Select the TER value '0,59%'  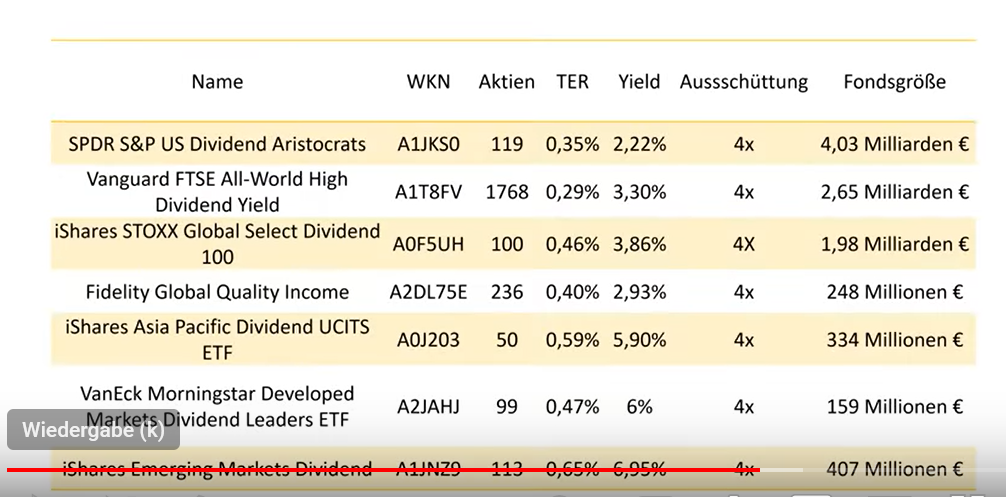point(572,340)
